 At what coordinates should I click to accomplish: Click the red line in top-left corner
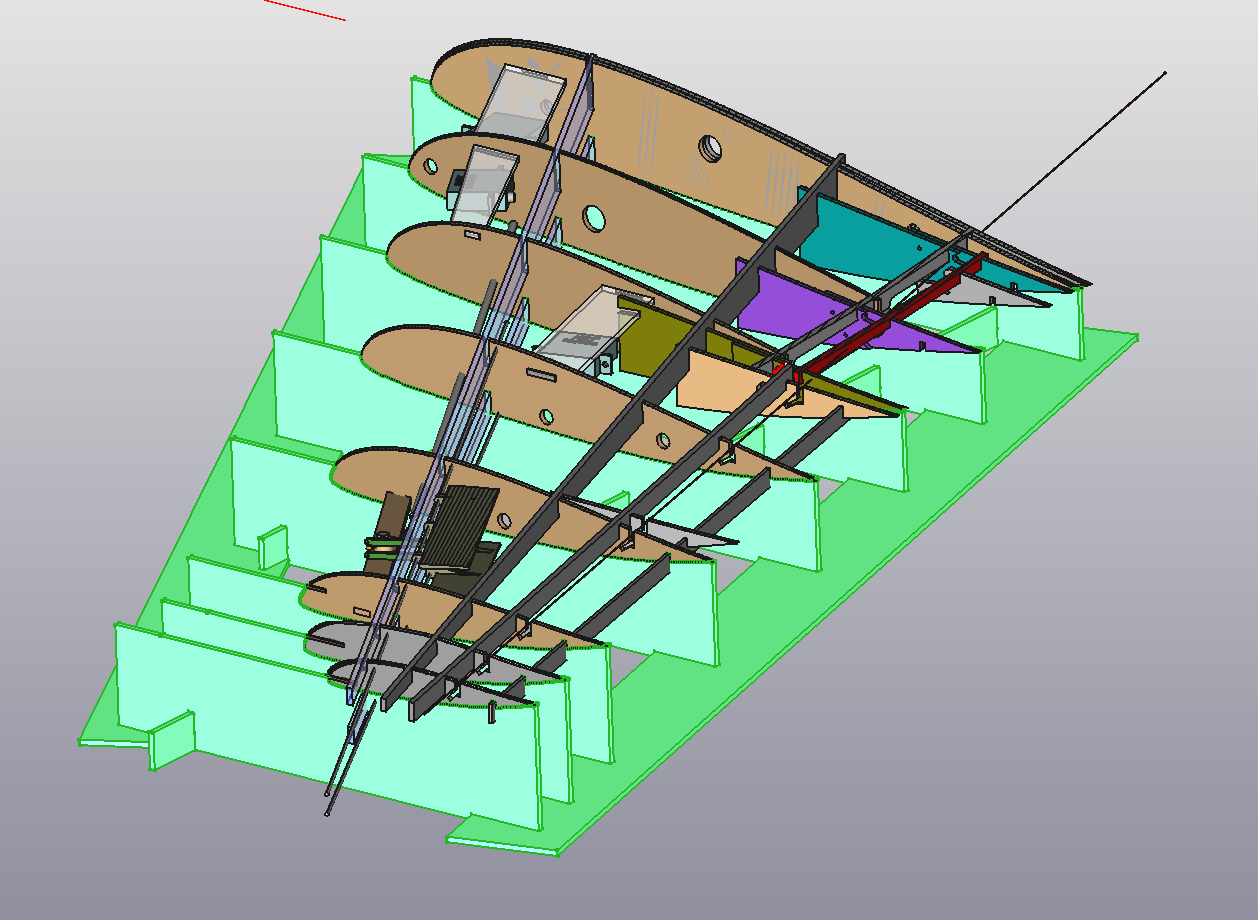click(x=305, y=10)
